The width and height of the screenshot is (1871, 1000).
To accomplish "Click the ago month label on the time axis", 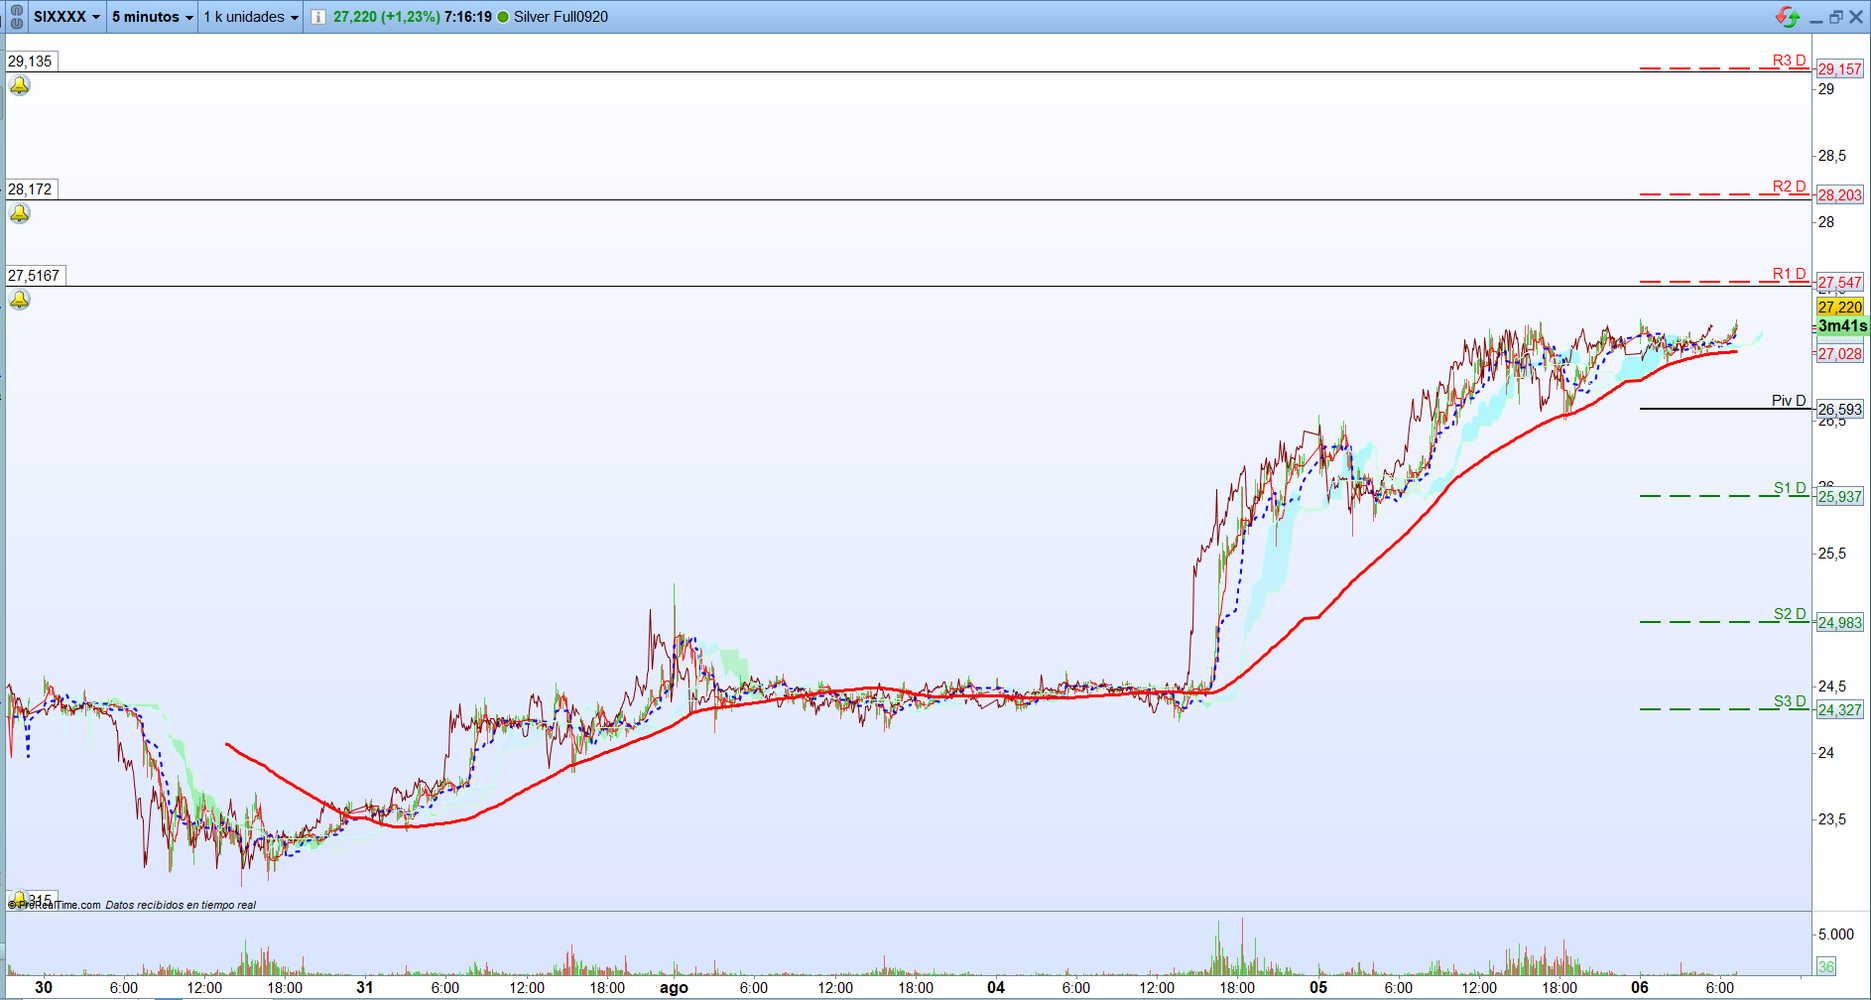I will click(x=674, y=987).
